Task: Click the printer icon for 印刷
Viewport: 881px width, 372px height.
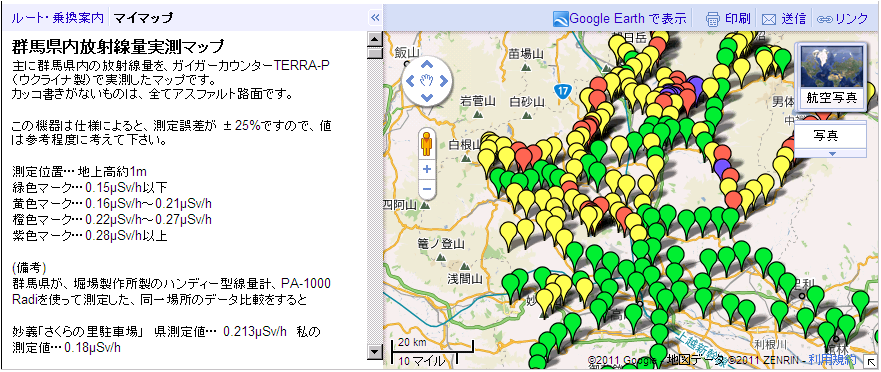Action: pyautogui.click(x=712, y=19)
